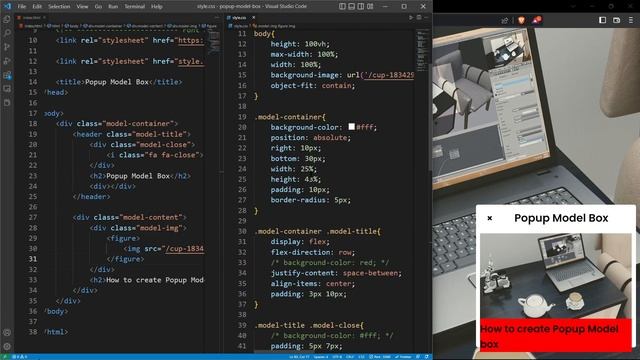Screen dimensions: 640x360
Task: Switch to the index.html editor tab
Action: coord(31,18)
